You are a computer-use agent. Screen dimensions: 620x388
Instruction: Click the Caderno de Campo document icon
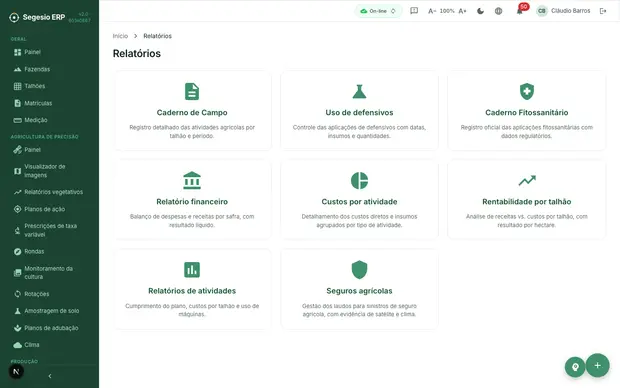tap(192, 92)
